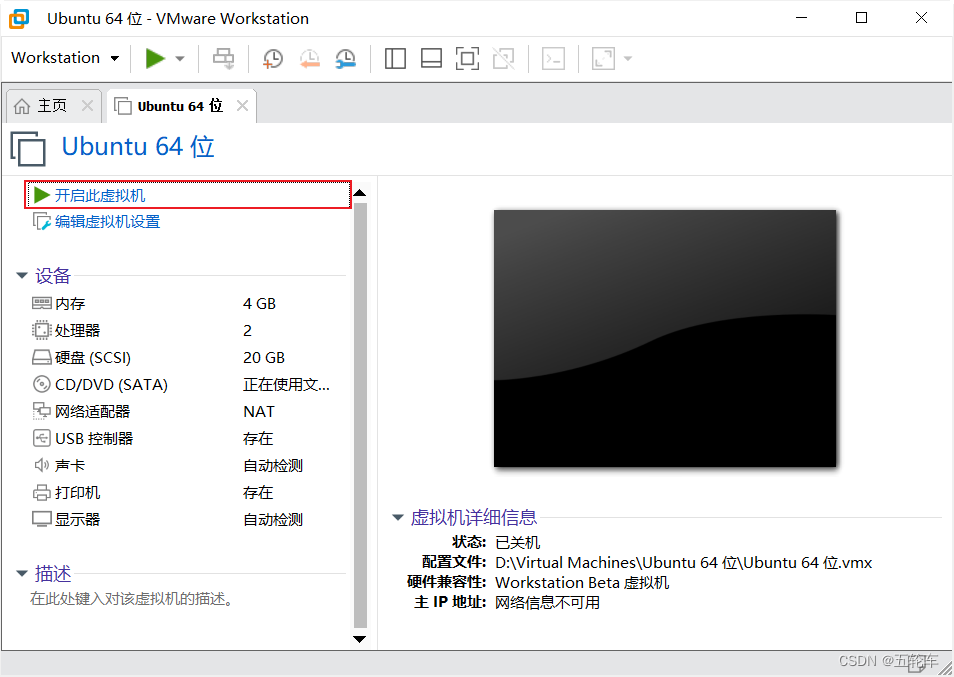
Task: Select the Ubuntu 64 位 tab
Action: 180,104
